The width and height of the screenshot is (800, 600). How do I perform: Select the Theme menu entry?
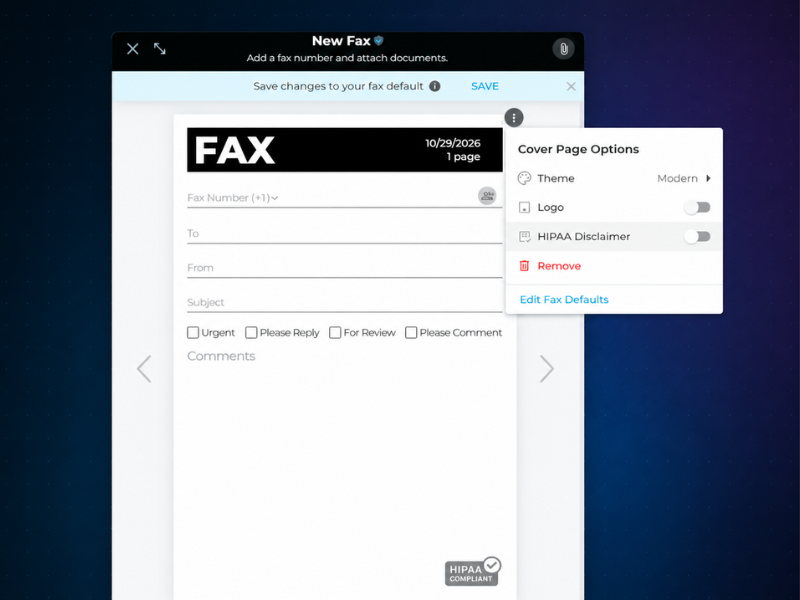coord(614,179)
